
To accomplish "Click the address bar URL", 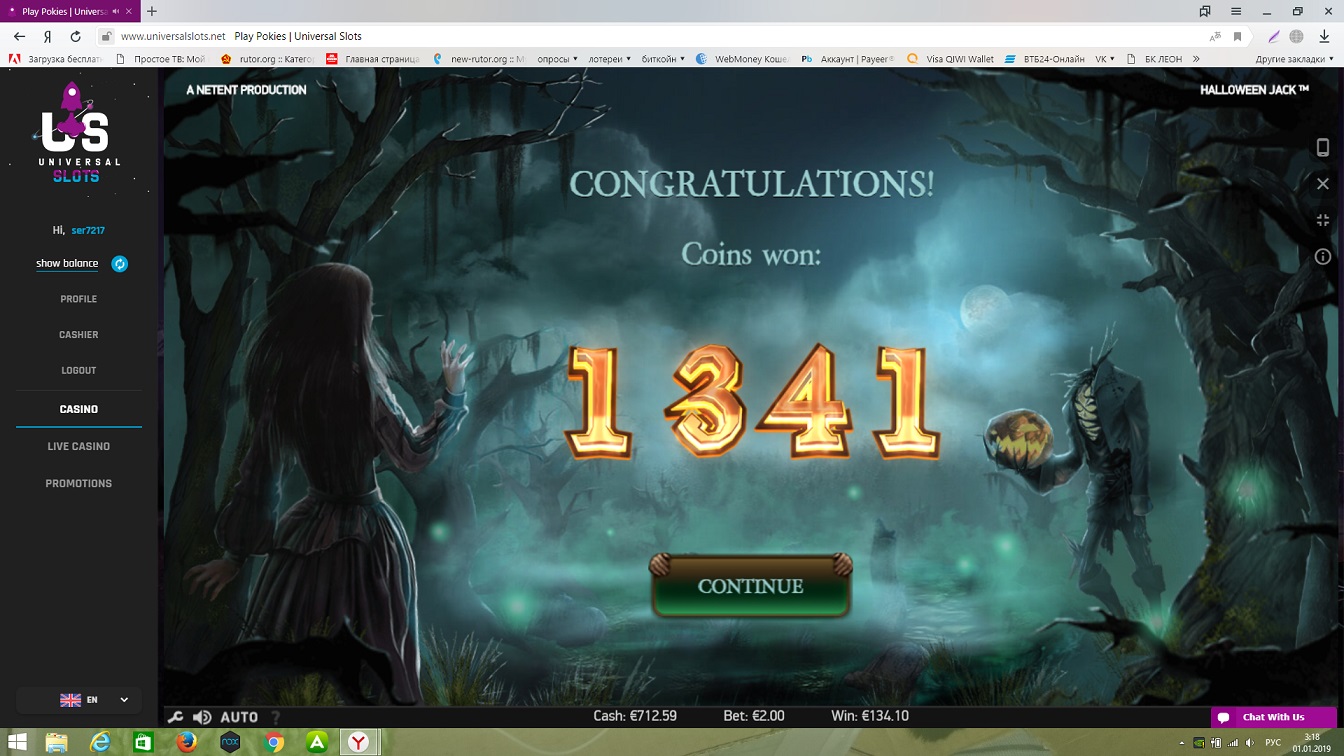I will (173, 36).
